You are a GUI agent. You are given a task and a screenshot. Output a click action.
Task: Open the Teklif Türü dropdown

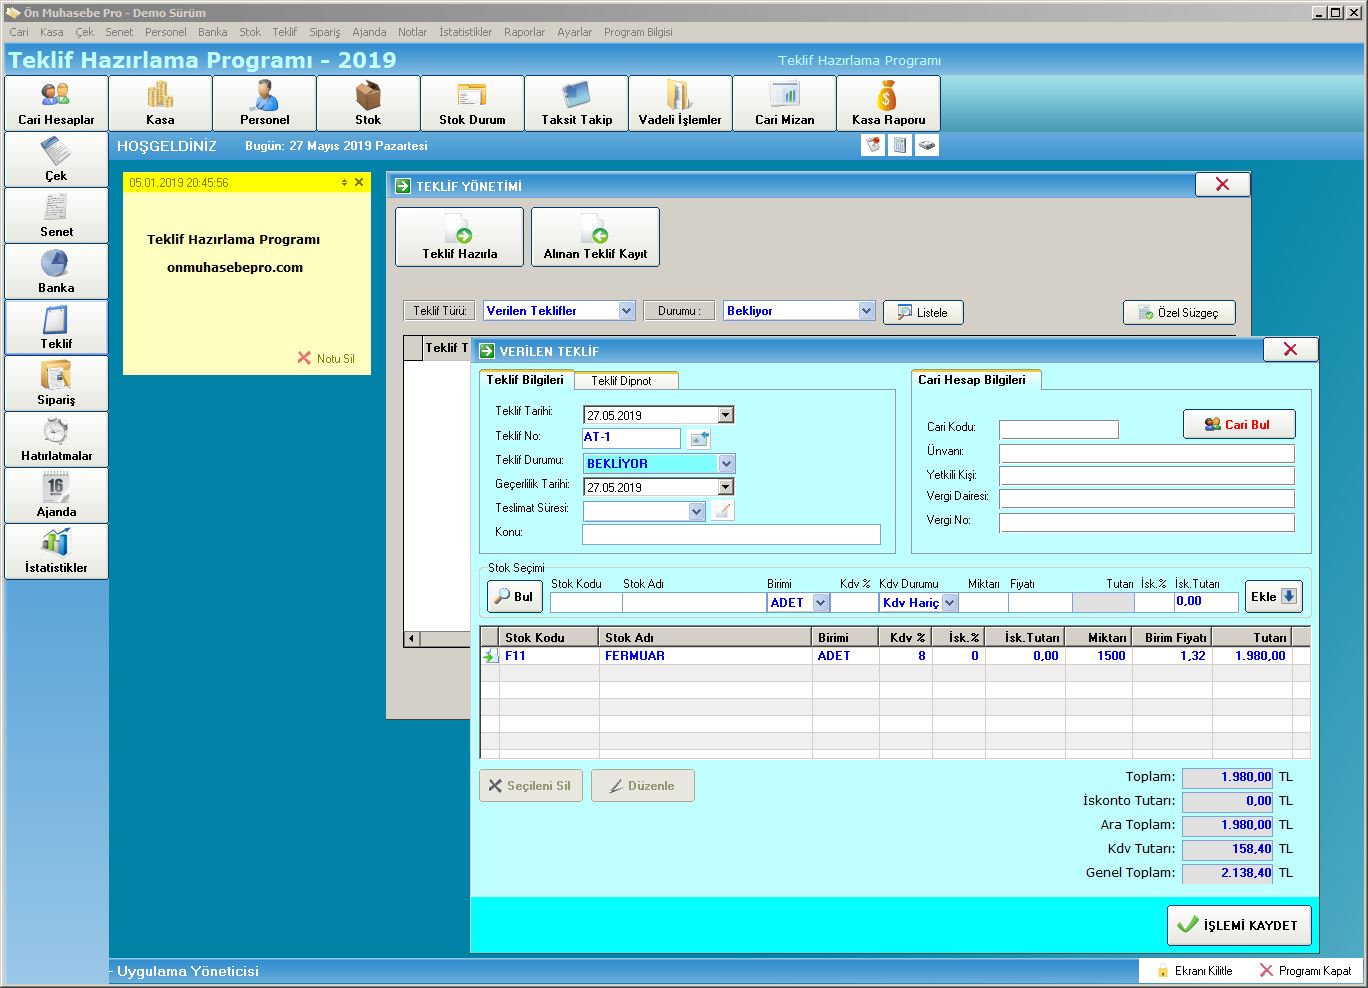(x=626, y=311)
